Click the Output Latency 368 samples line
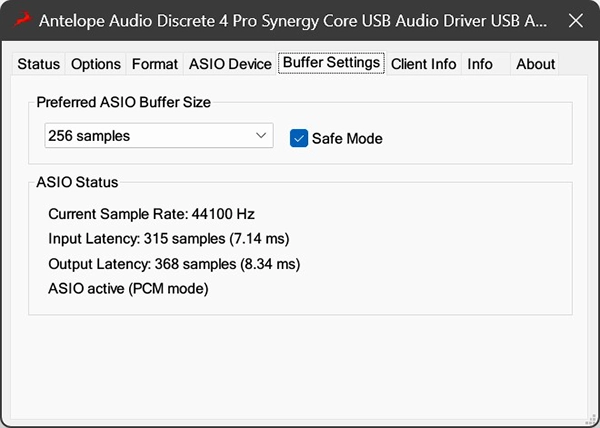600x428 pixels. point(174,264)
